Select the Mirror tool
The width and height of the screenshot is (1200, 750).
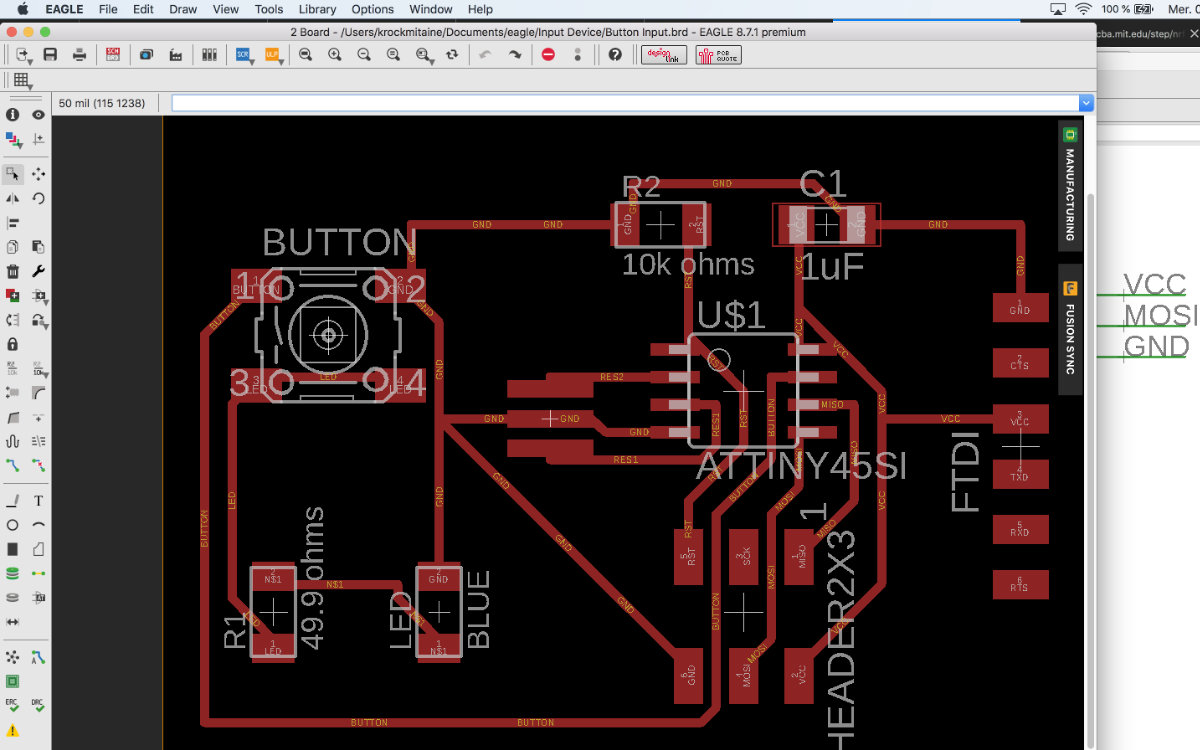[x=13, y=198]
